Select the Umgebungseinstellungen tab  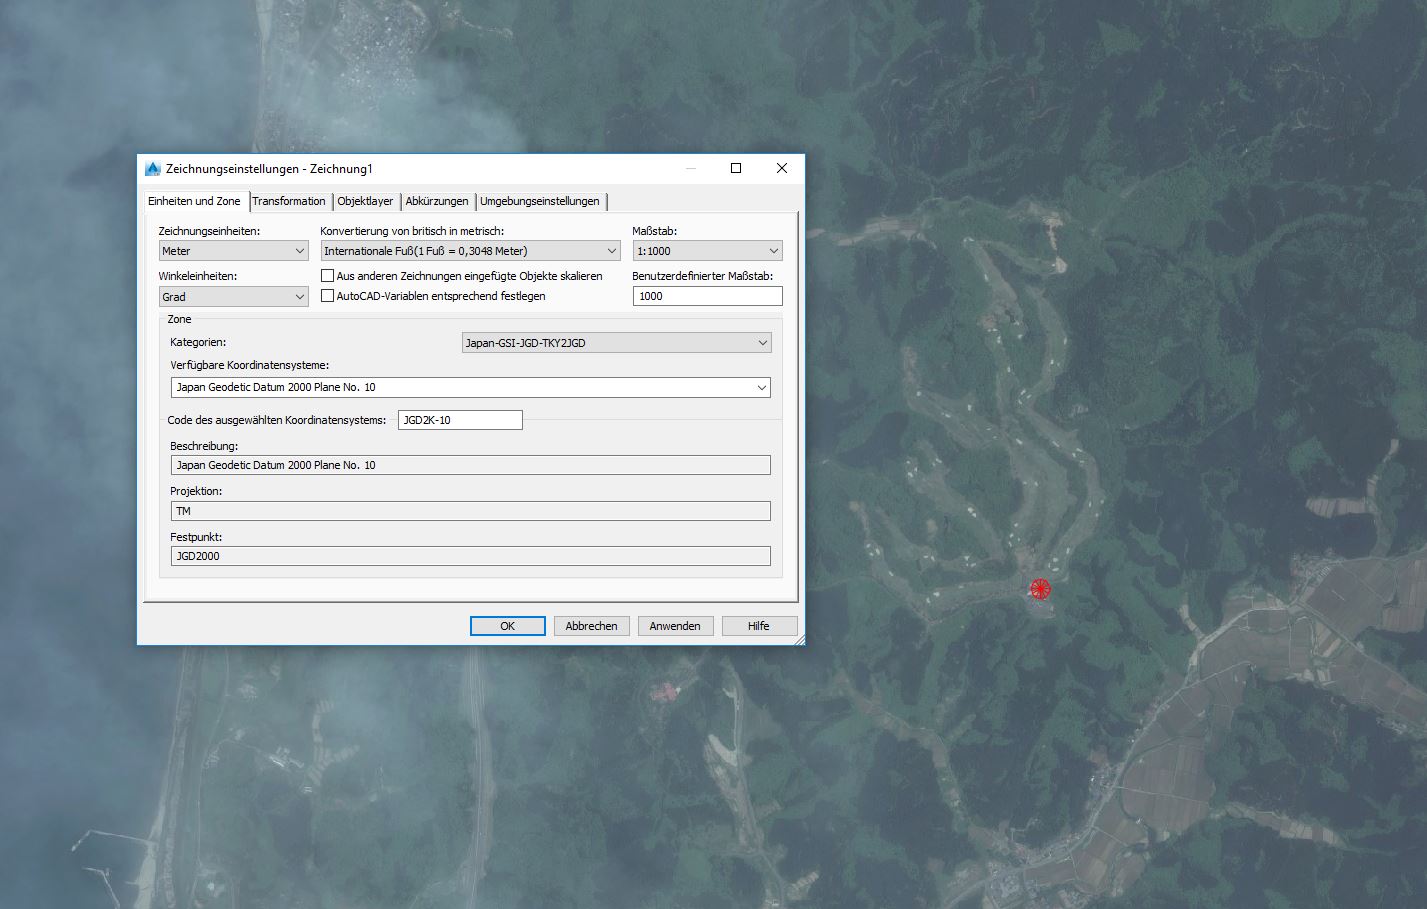540,201
